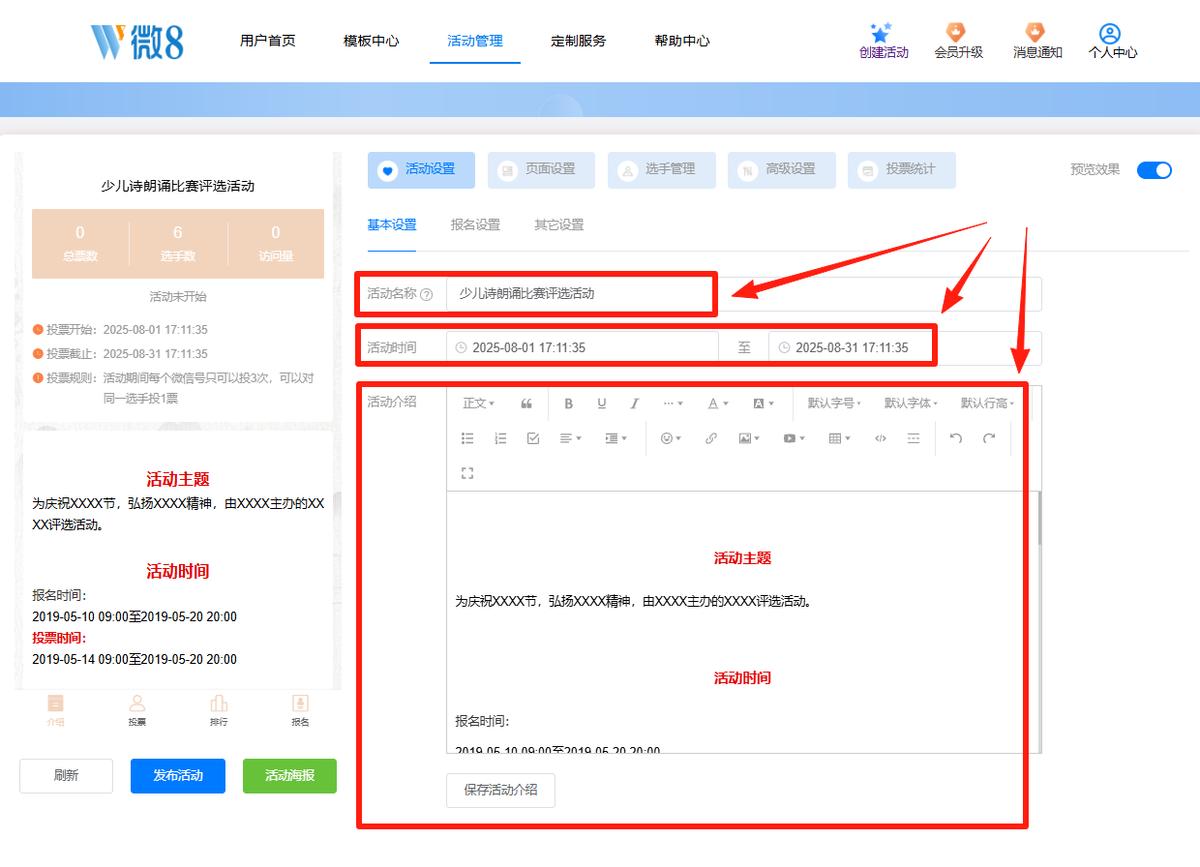Open 个人中心 user profile
The image size is (1200, 867).
pos(1113,42)
